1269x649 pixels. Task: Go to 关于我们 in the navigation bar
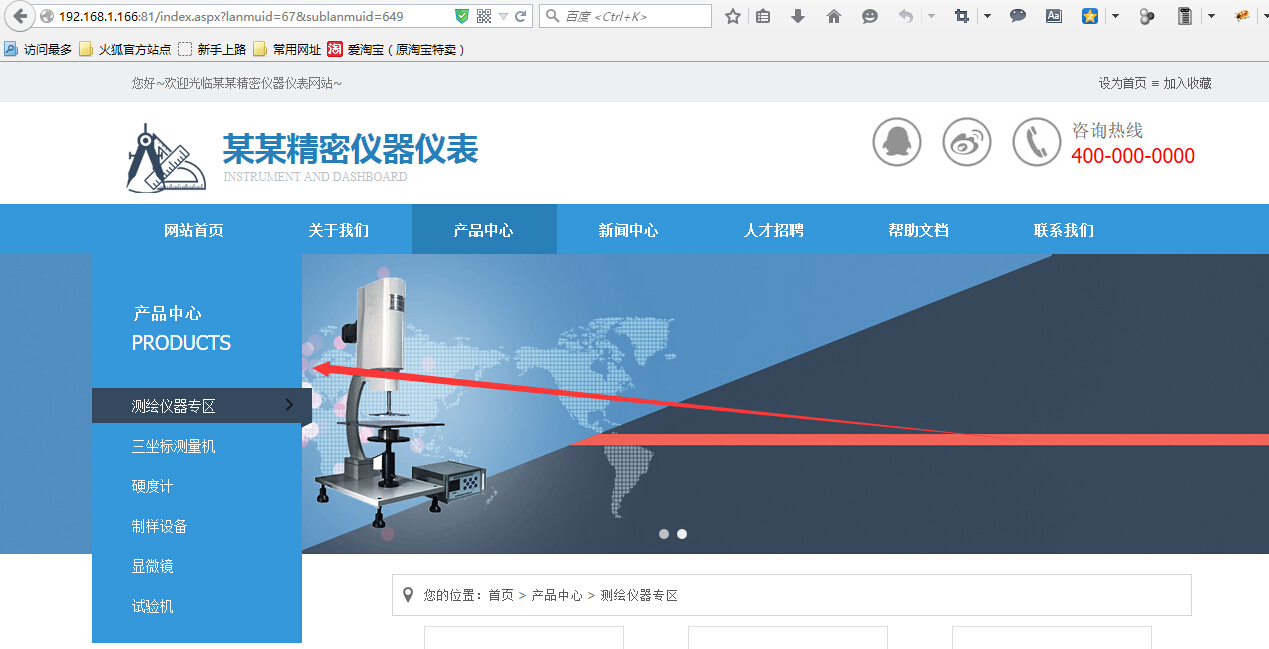[338, 230]
